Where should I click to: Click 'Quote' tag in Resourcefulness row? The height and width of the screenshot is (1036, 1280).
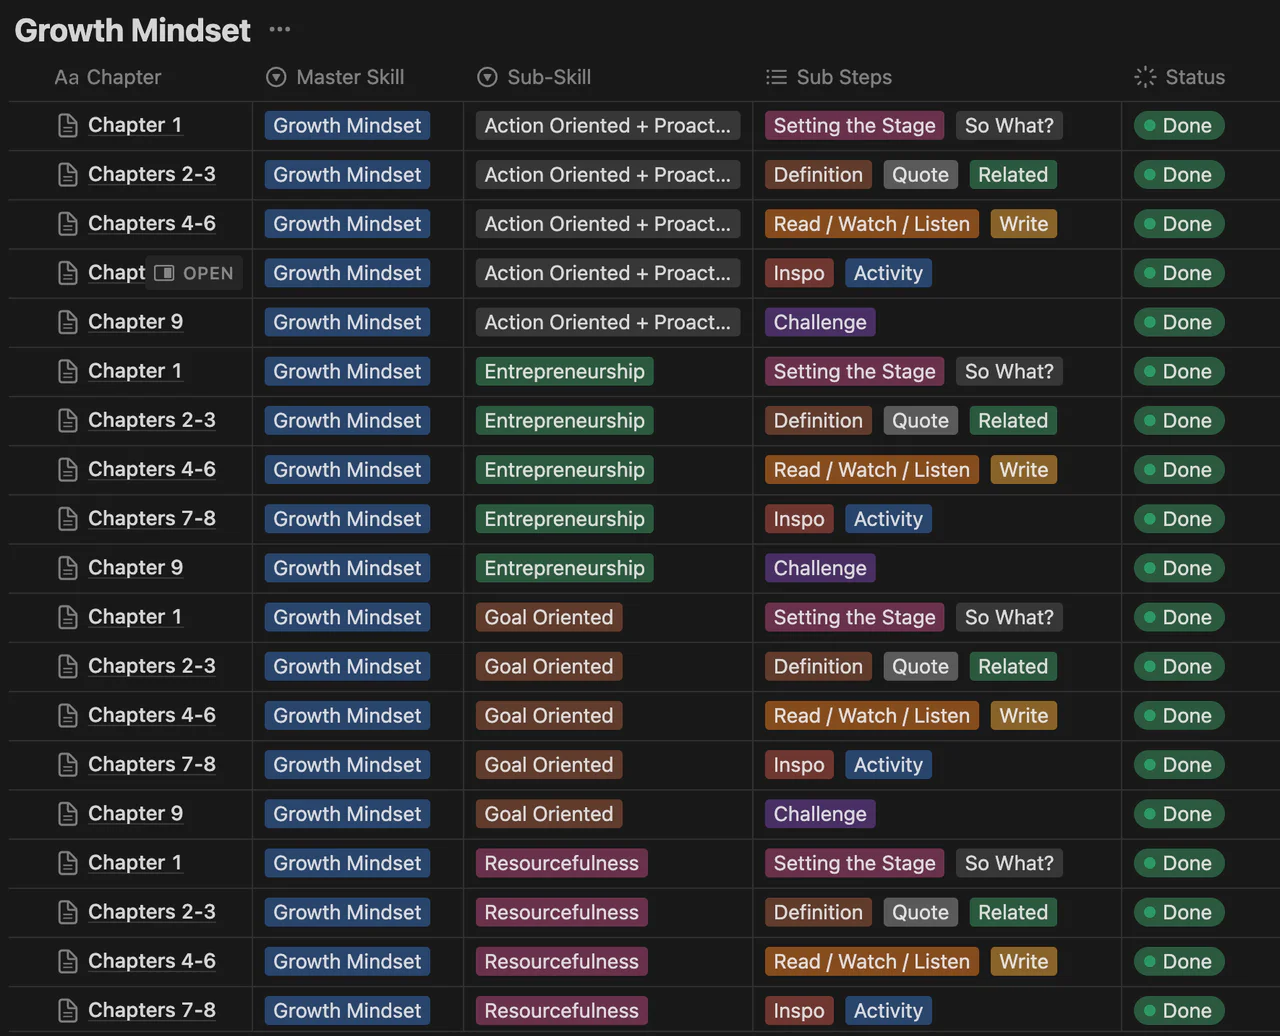click(920, 912)
